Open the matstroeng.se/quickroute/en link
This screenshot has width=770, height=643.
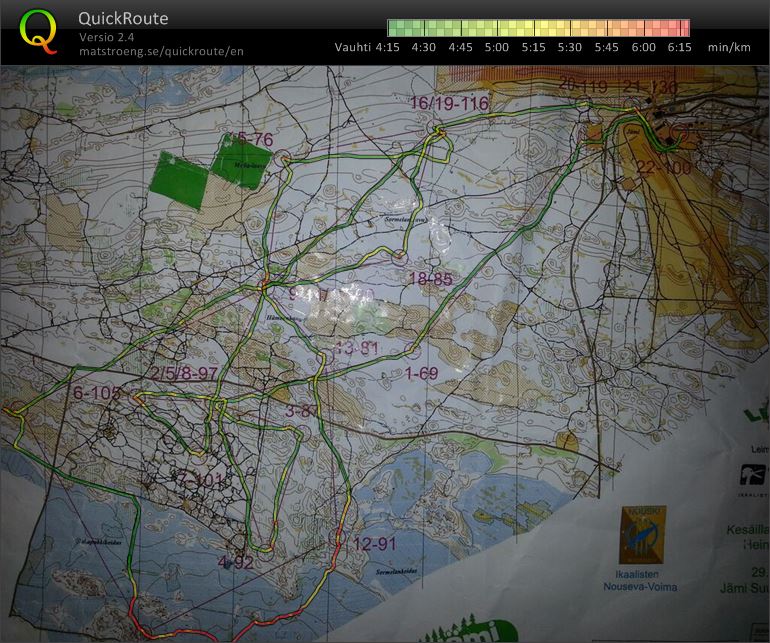pos(161,51)
